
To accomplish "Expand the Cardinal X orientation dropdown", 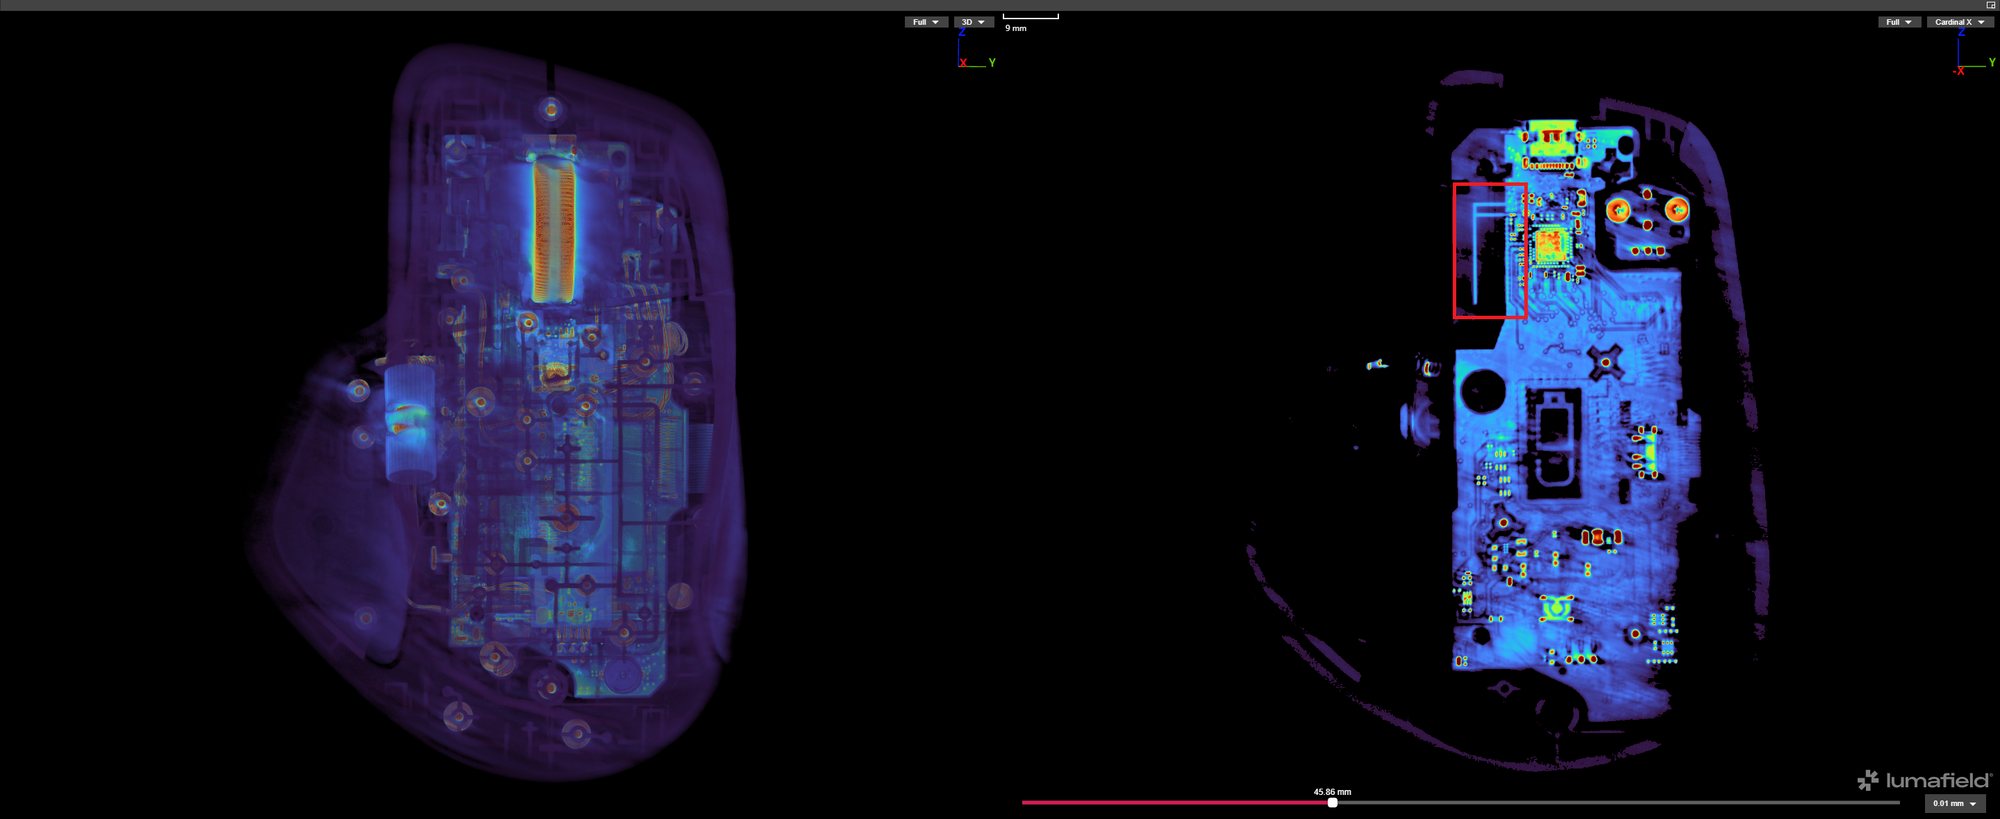I will (1958, 22).
